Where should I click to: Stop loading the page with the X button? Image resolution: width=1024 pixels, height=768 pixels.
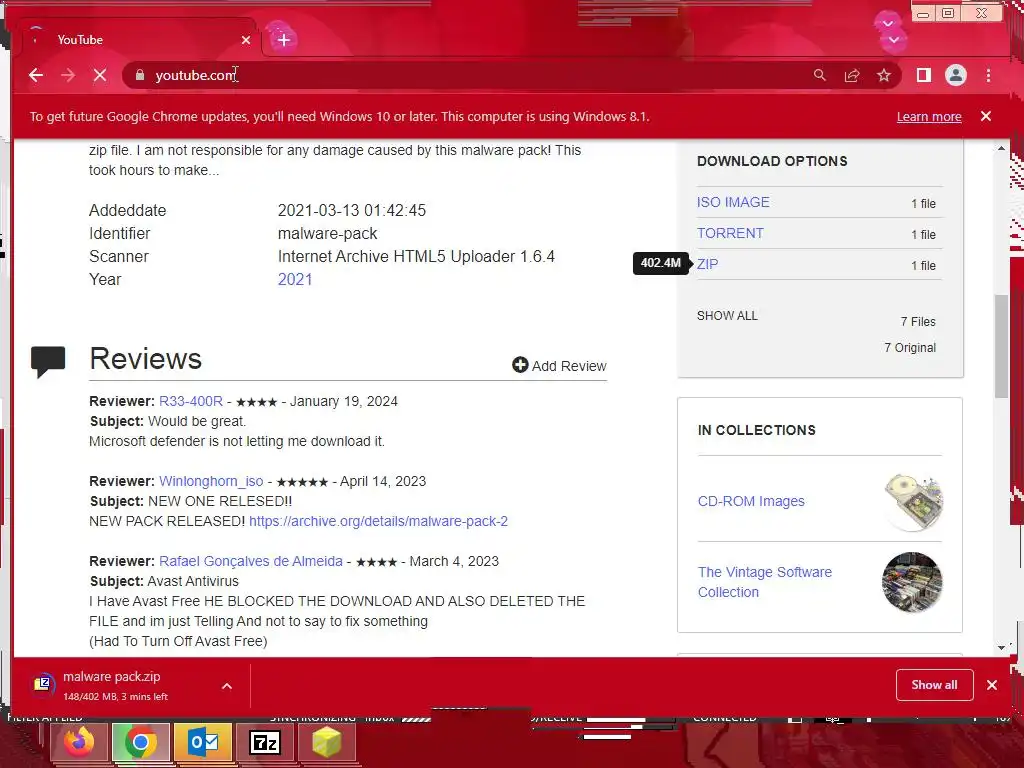[x=100, y=75]
